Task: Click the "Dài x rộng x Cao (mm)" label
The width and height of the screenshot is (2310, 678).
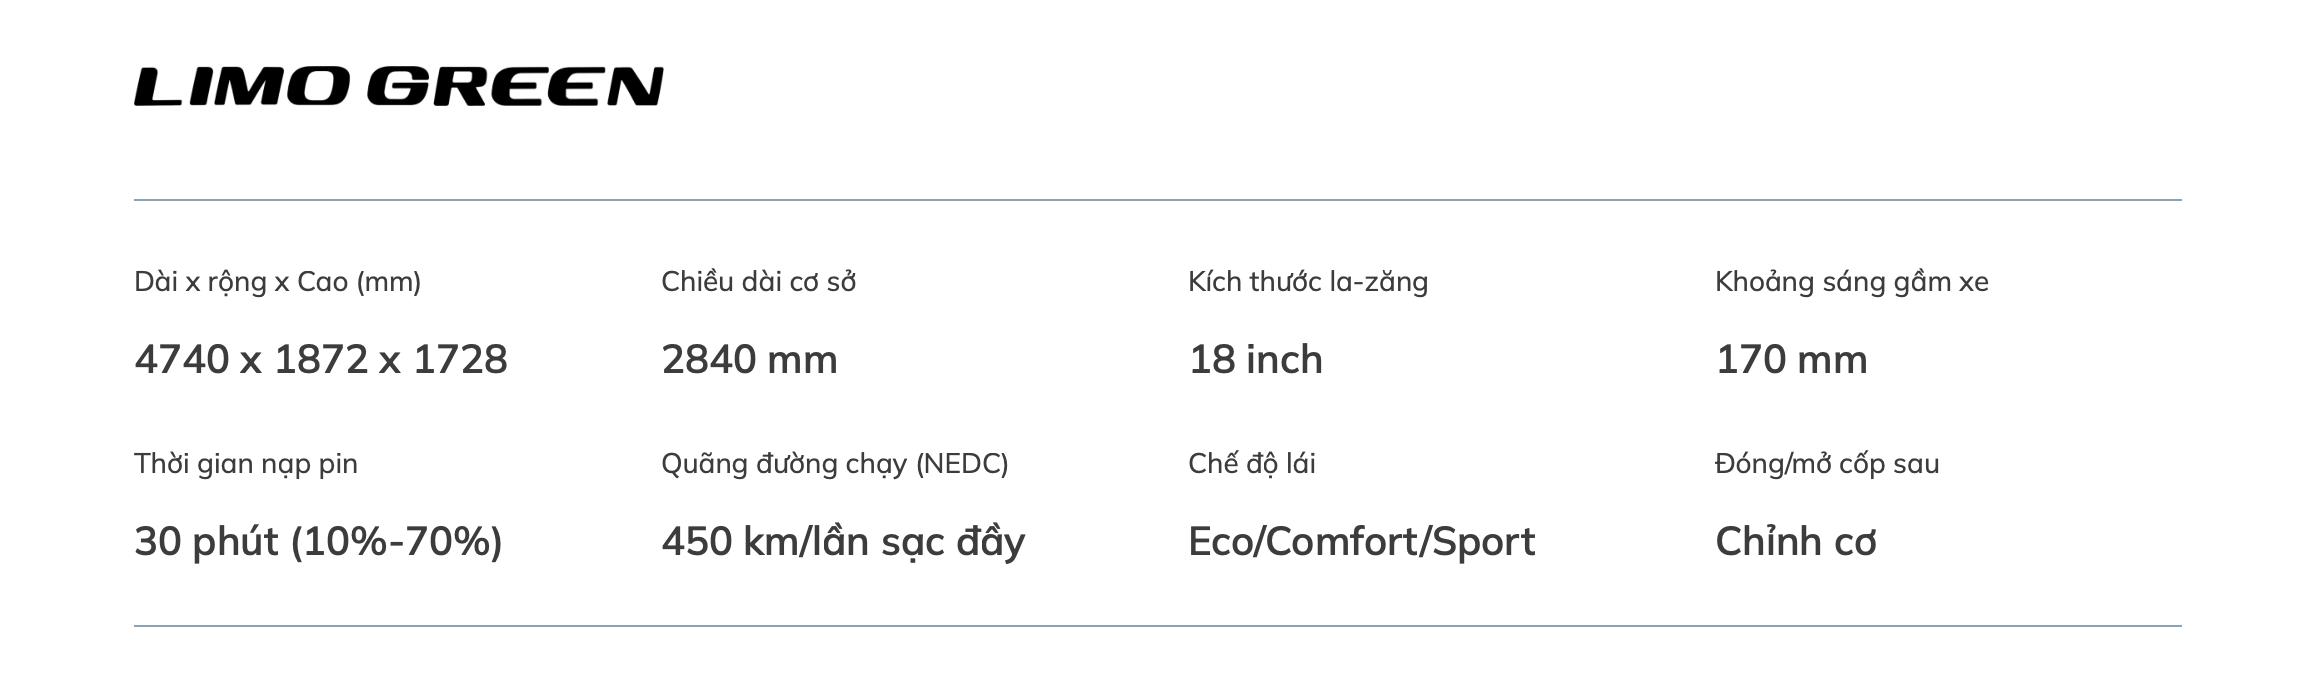Action: (278, 282)
